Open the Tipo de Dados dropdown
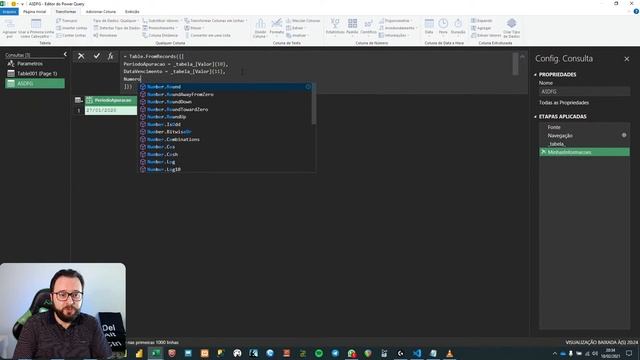This screenshot has width=640, height=360. [116, 20]
